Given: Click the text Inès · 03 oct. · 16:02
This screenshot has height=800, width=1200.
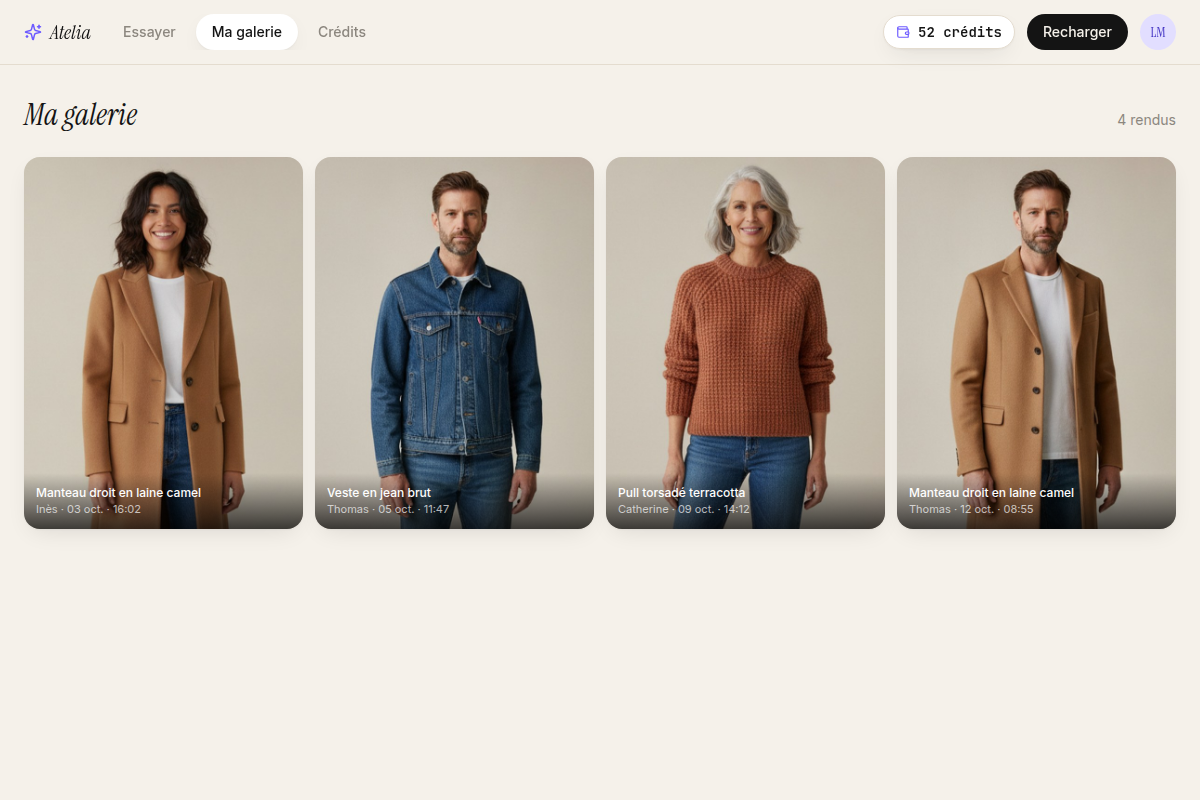Looking at the screenshot, I should [88, 509].
